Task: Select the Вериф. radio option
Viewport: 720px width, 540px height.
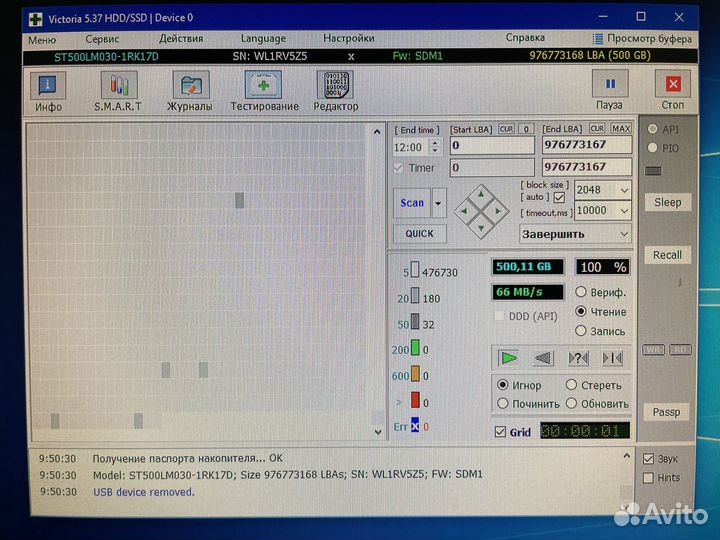Action: click(x=581, y=293)
